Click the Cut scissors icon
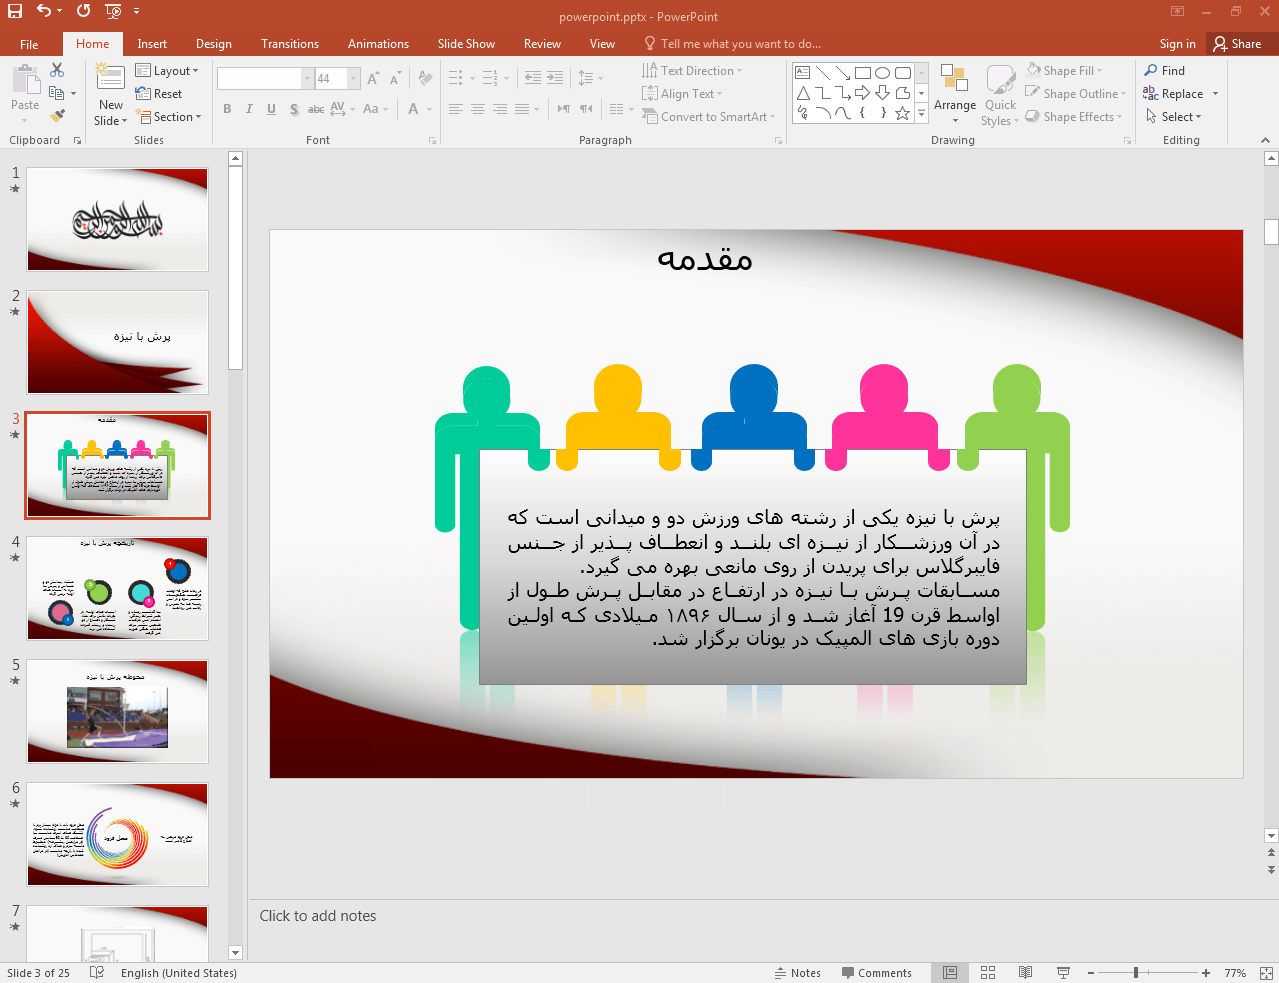This screenshot has width=1279, height=983. 57,70
